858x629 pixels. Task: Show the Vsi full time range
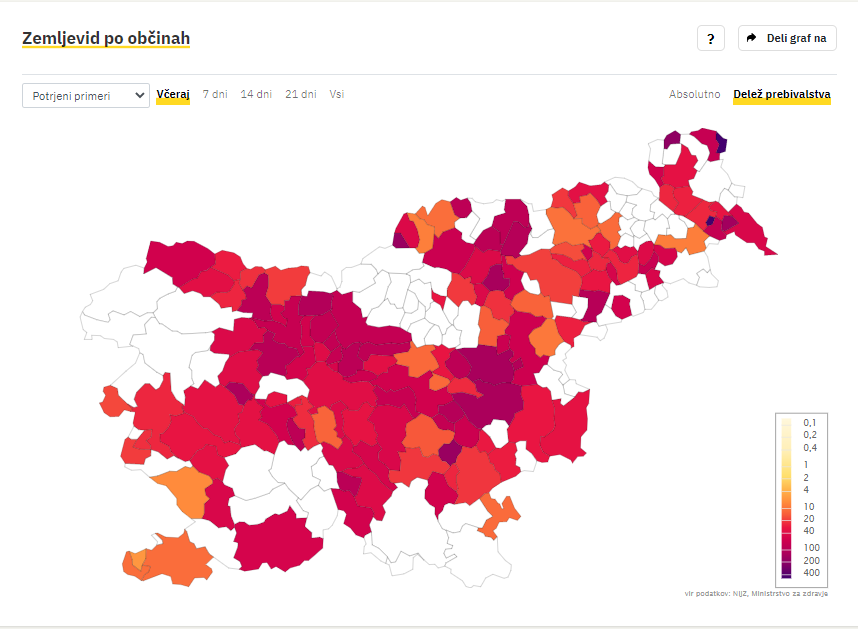tap(337, 94)
